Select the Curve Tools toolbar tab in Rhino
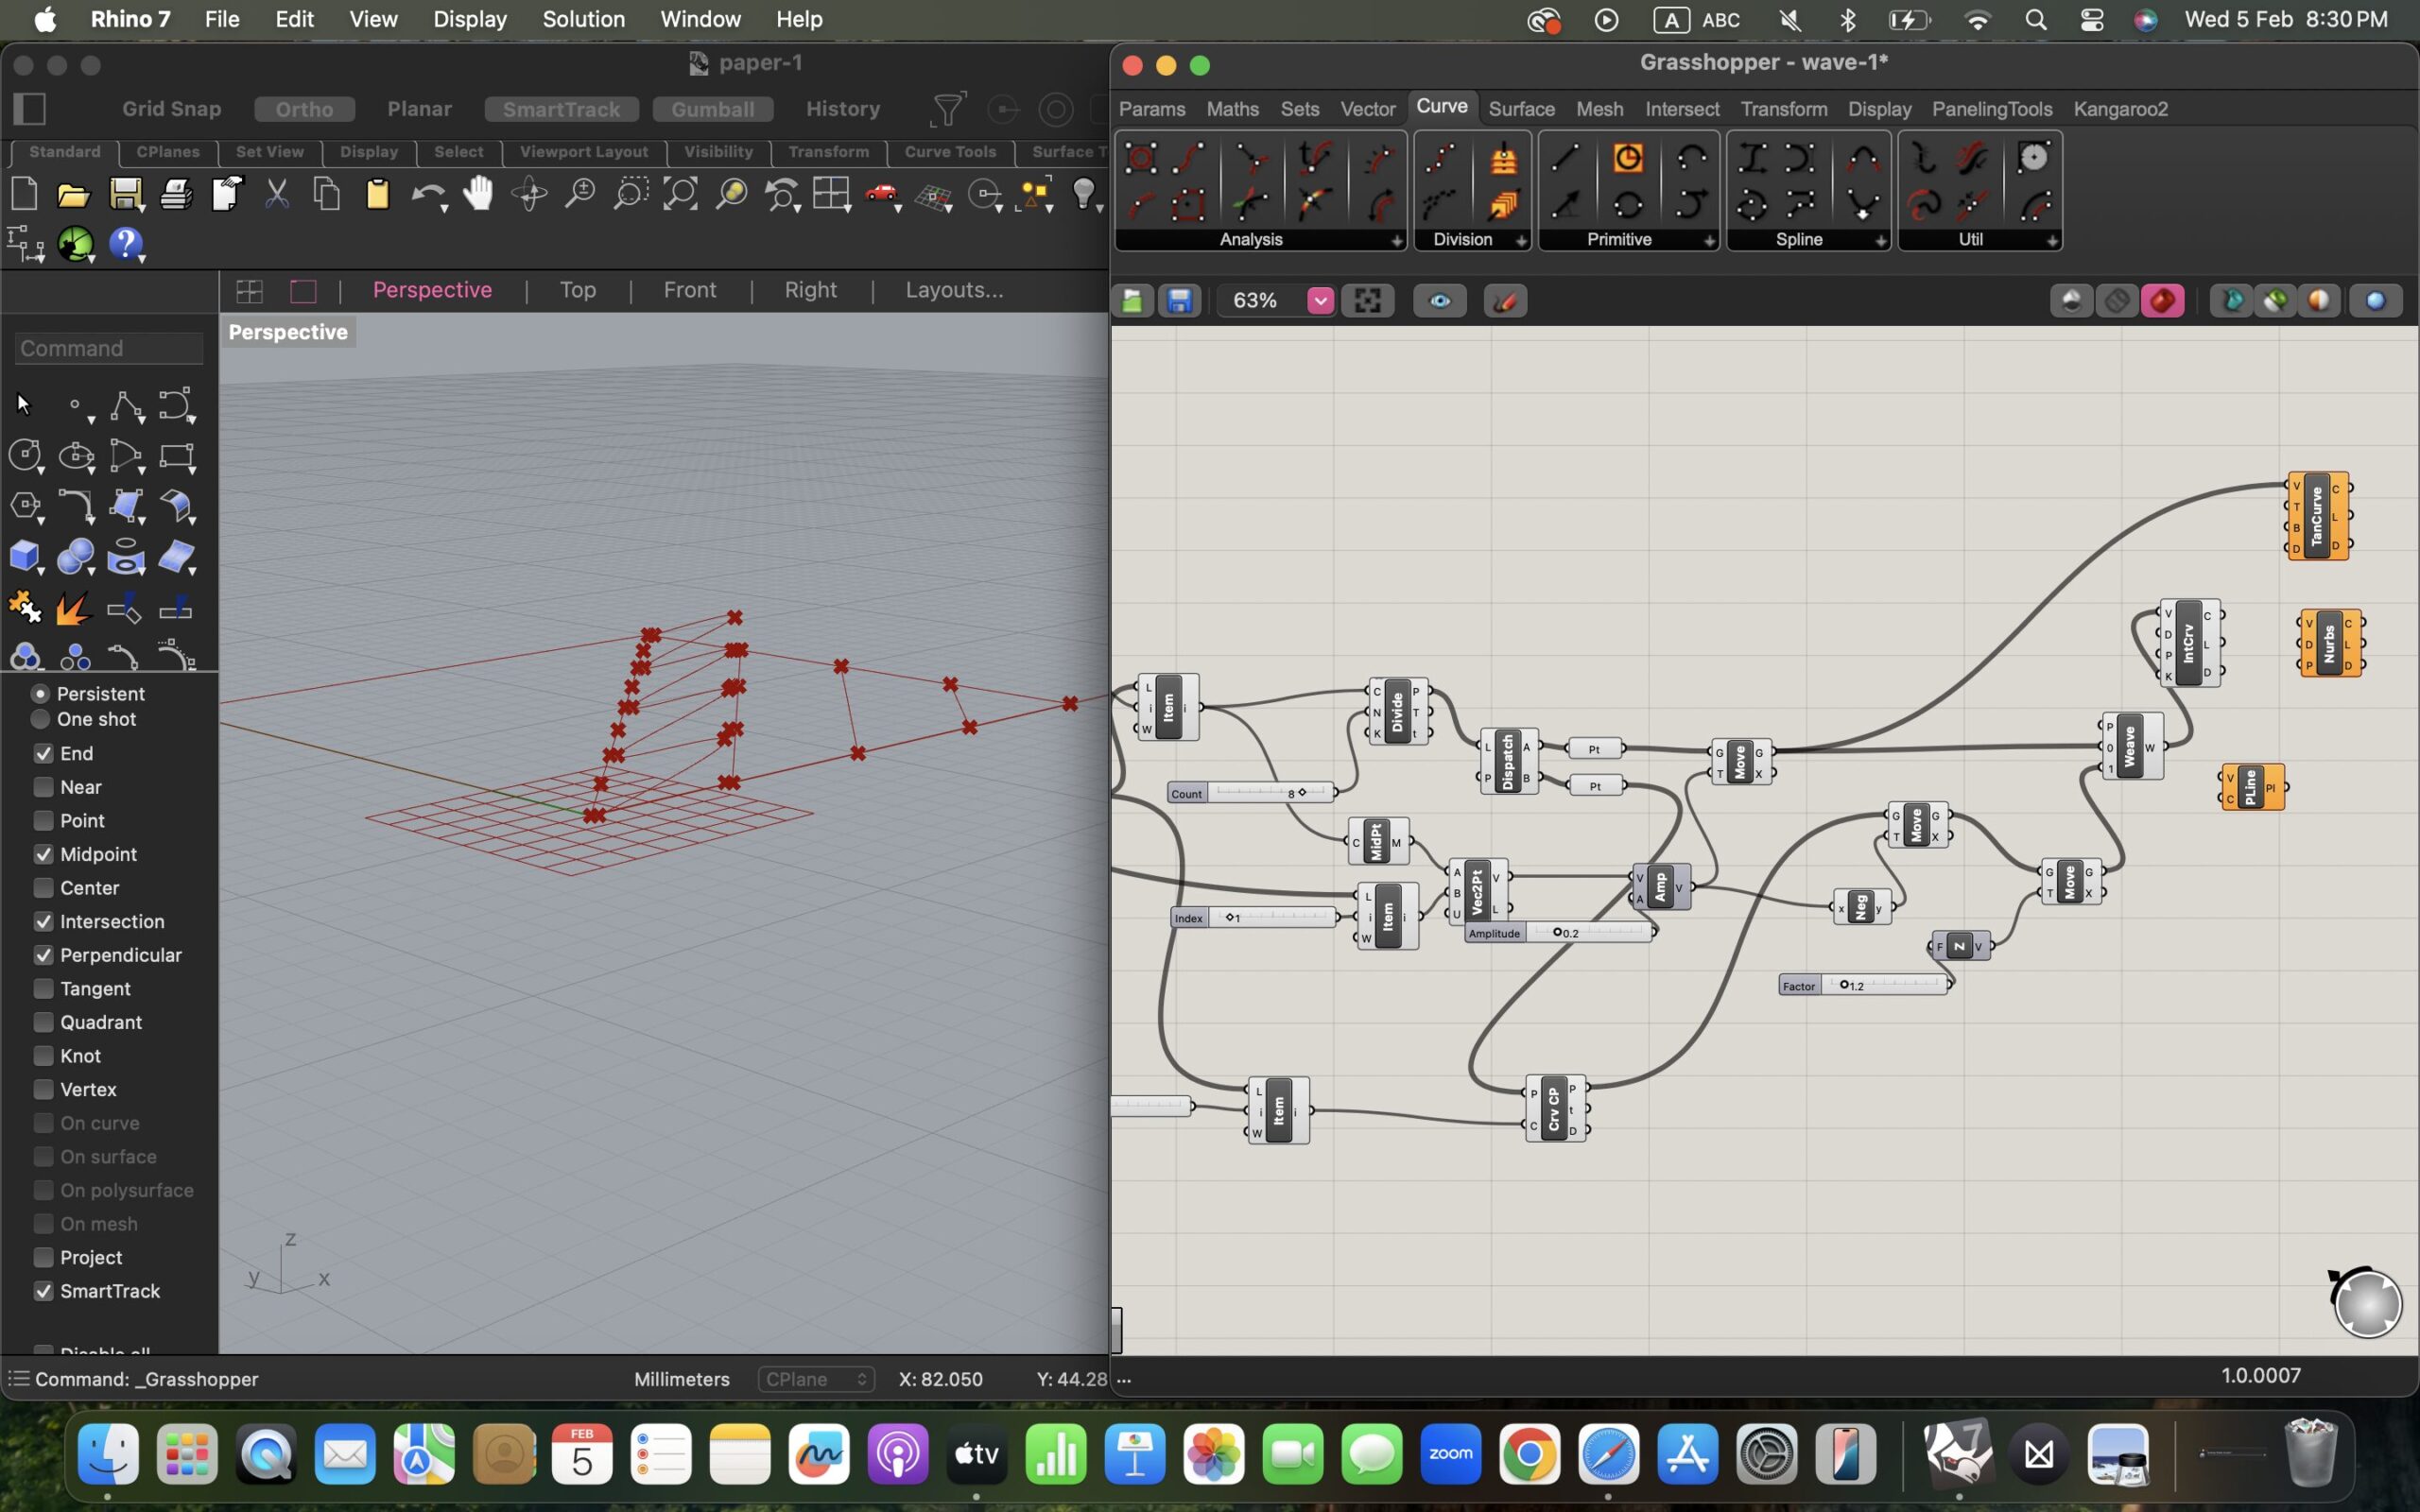The width and height of the screenshot is (2420, 1512). coord(949,152)
